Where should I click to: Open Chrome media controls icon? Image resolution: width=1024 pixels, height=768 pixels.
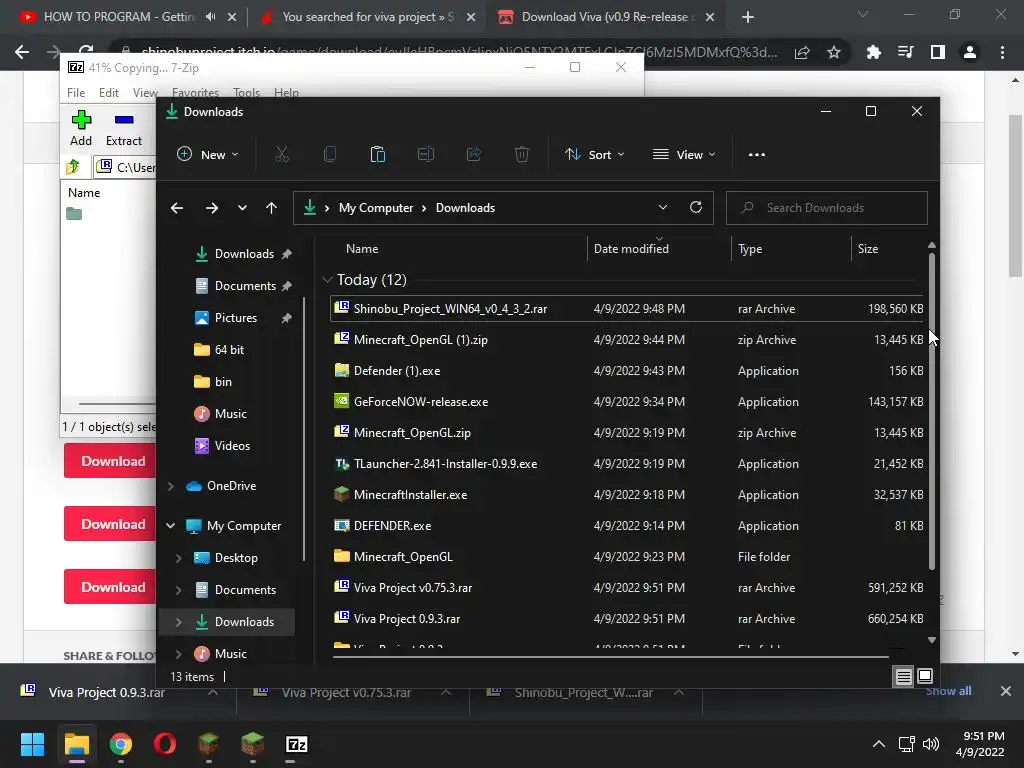coord(905,52)
